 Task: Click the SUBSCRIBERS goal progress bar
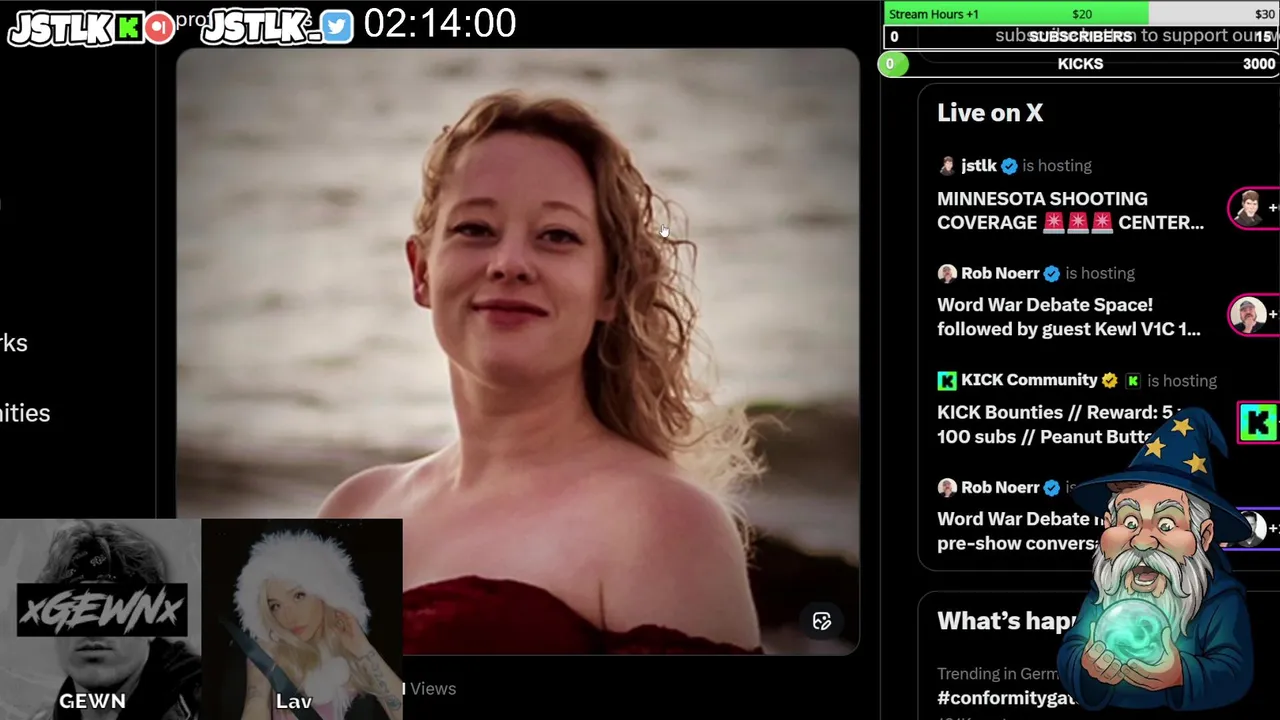coord(1082,37)
